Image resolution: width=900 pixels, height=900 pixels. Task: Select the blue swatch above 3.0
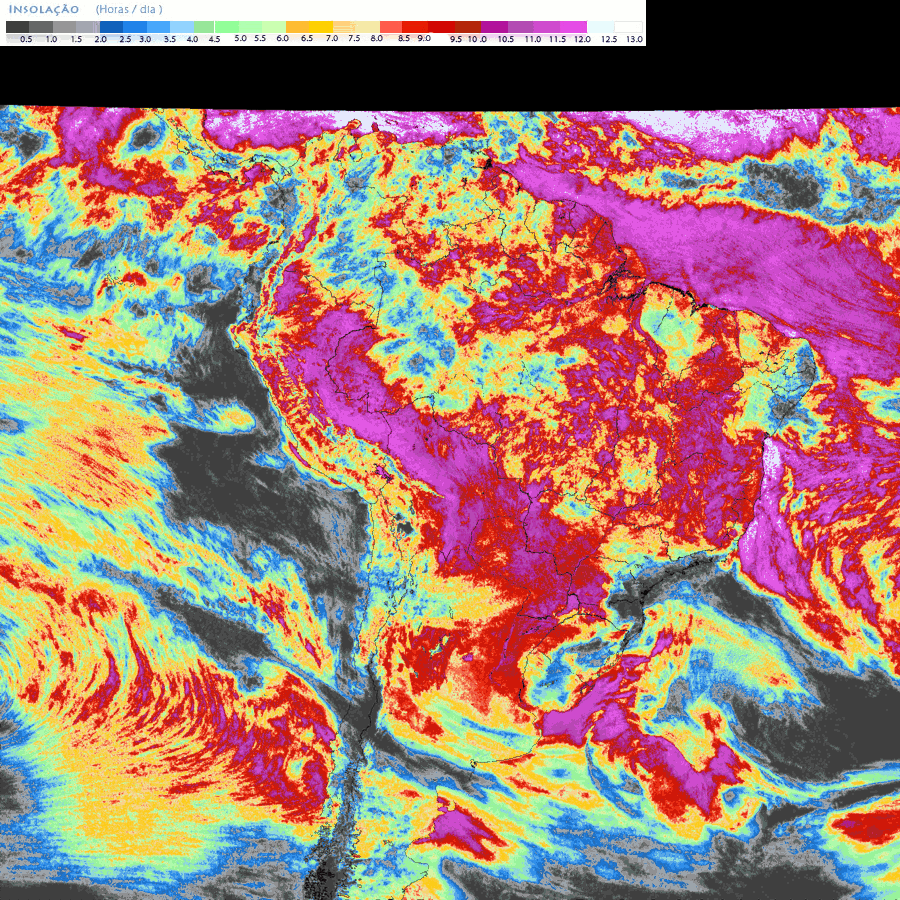click(135, 27)
